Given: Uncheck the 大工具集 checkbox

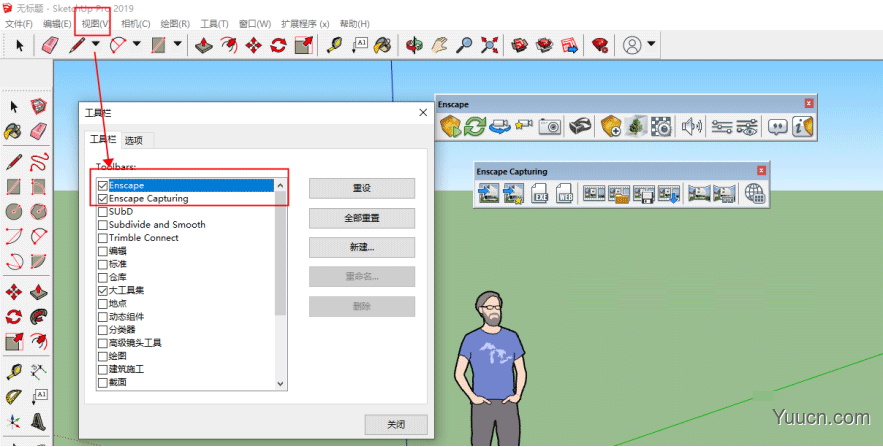Looking at the screenshot, I should (102, 290).
